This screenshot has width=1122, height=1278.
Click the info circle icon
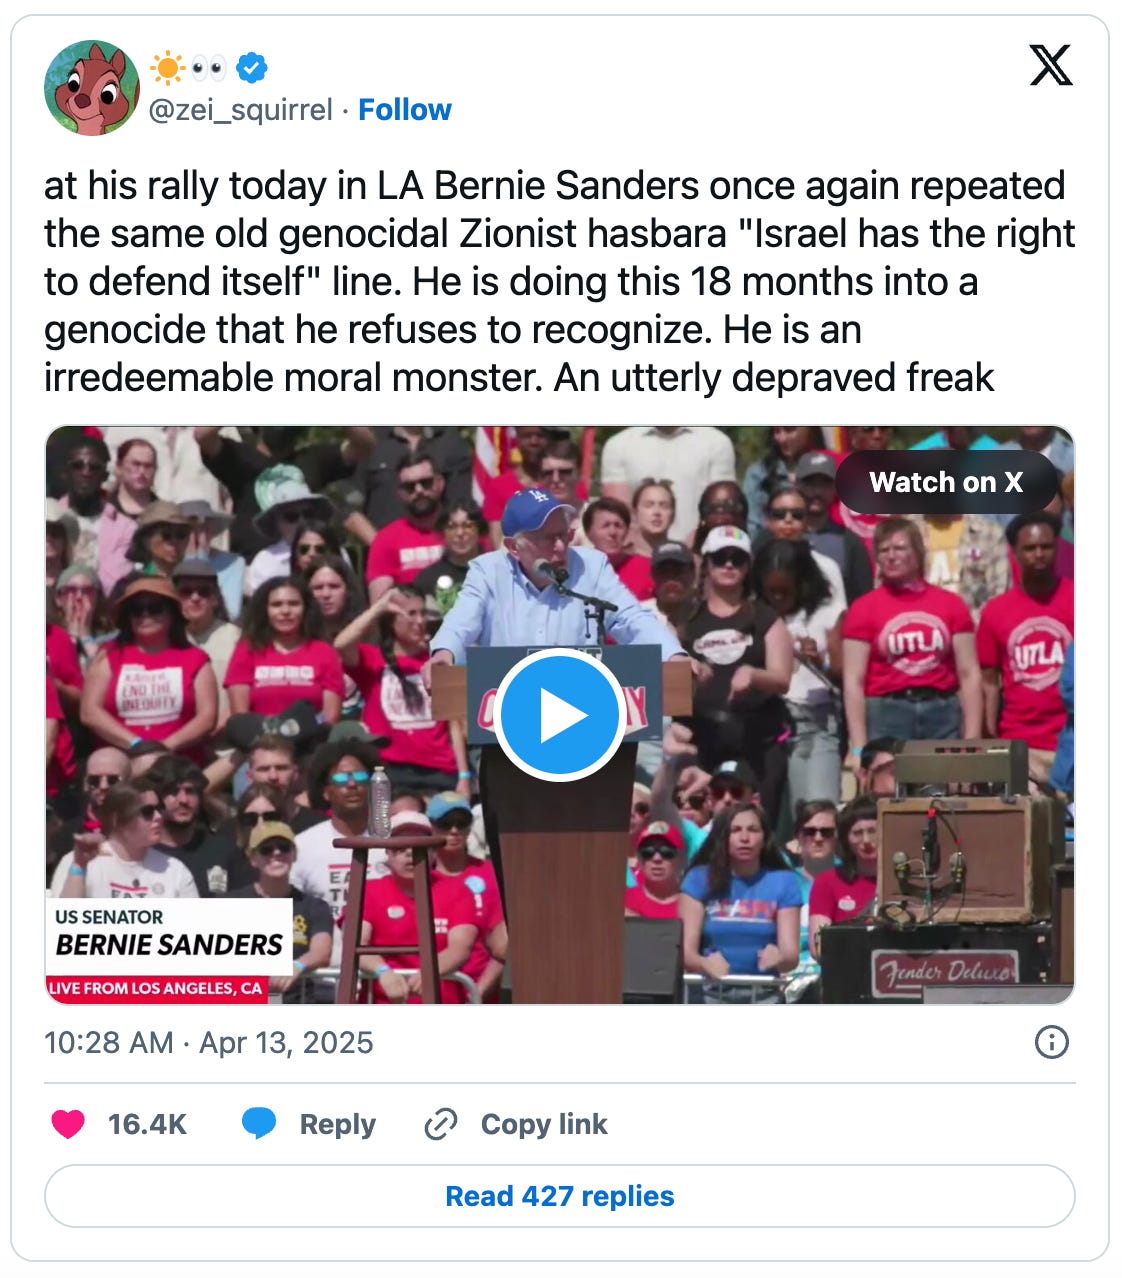(1051, 1042)
